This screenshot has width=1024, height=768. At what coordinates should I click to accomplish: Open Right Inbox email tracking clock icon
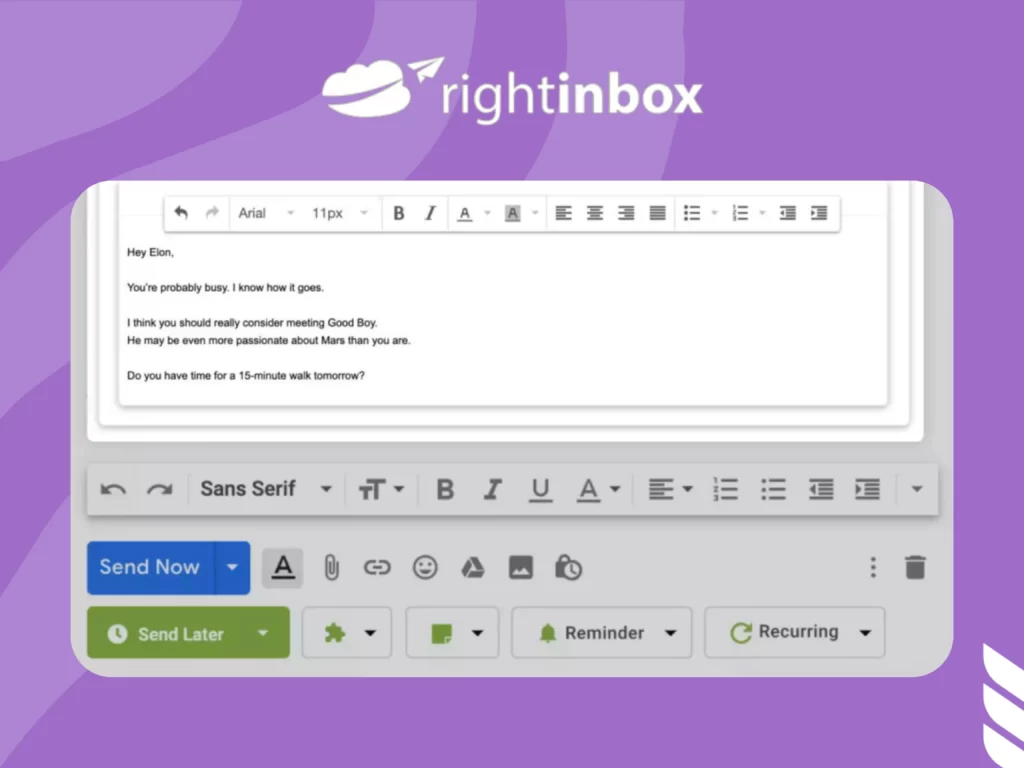pyautogui.click(x=568, y=567)
